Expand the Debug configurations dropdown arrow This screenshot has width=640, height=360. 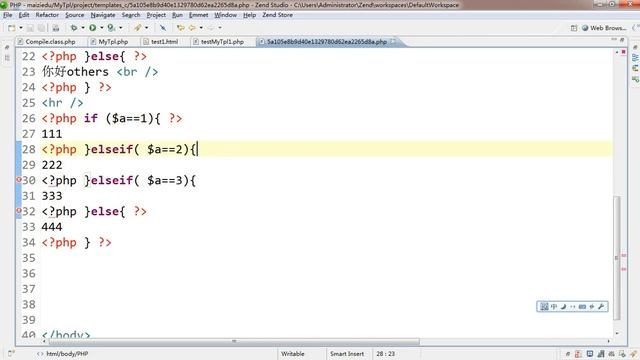pos(82,28)
